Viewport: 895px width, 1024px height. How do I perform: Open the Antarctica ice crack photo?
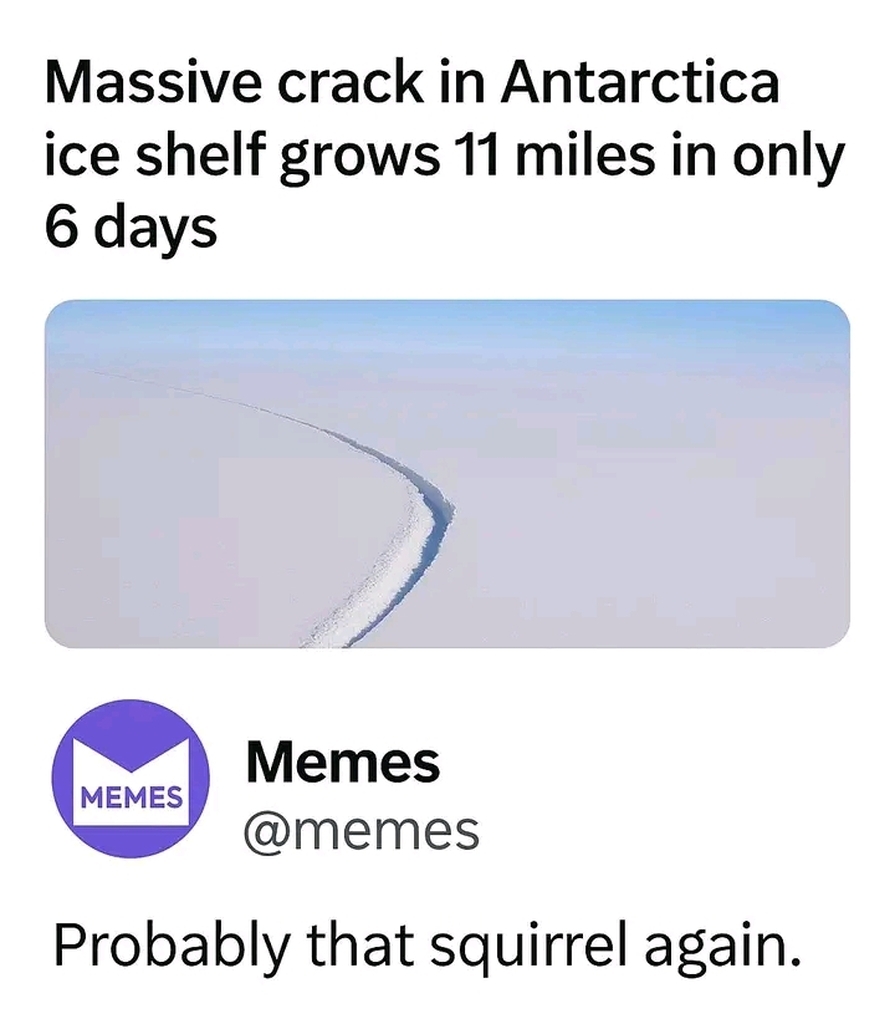(447, 474)
